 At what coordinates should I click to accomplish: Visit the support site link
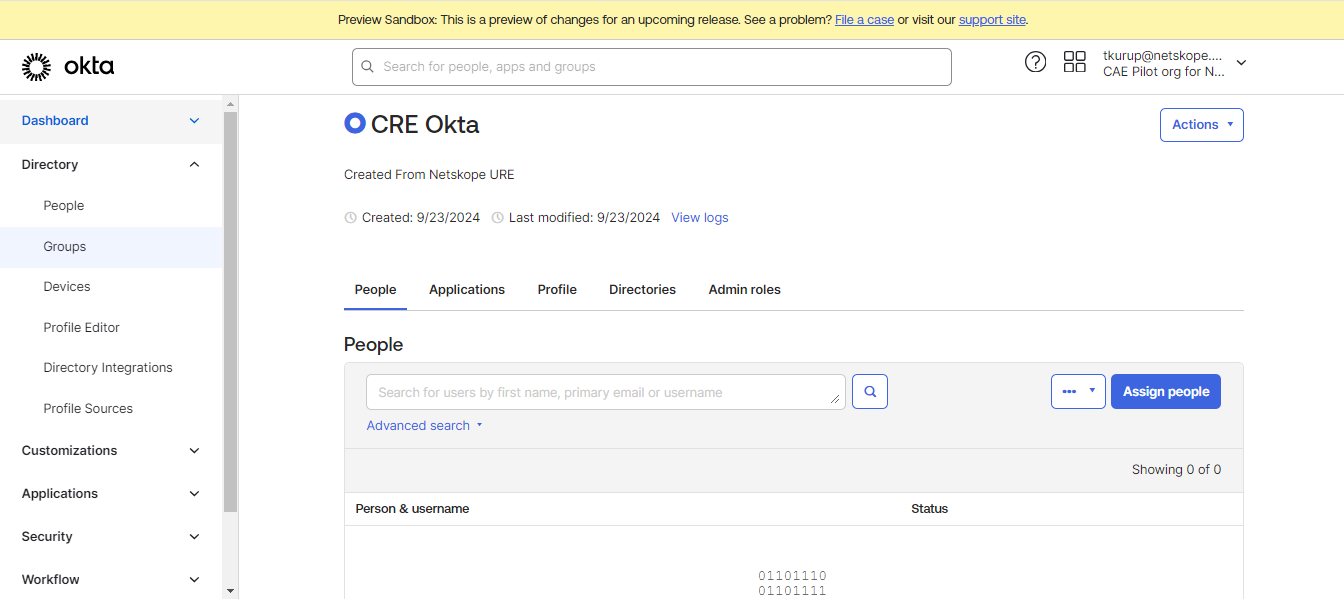point(992,20)
